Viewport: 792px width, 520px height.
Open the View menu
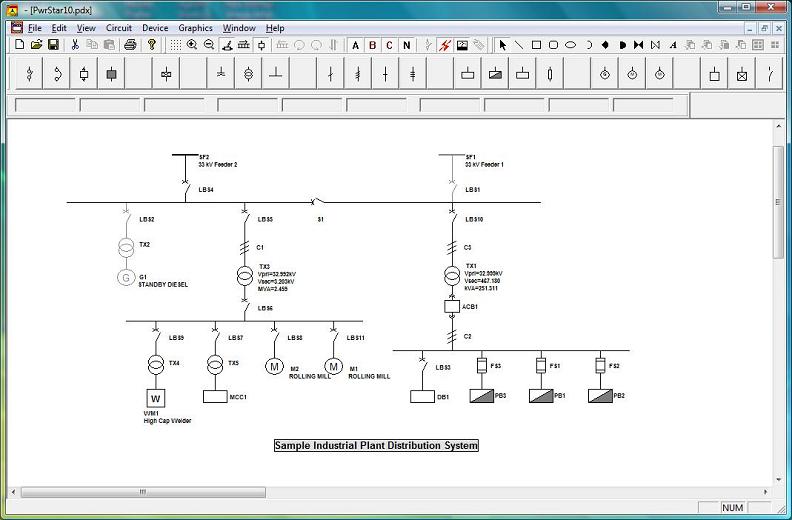(86, 28)
